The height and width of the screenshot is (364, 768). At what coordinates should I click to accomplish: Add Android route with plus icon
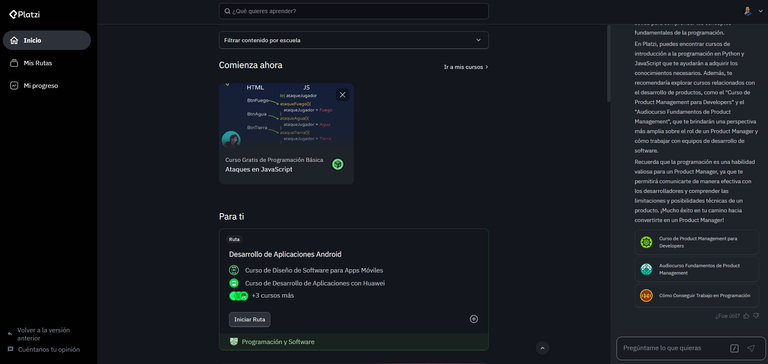[x=474, y=319]
